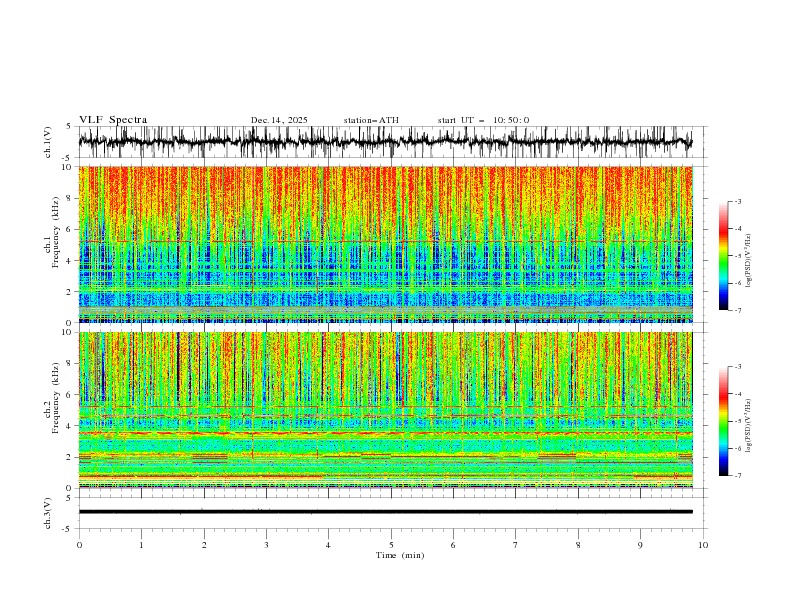Click the "VLF Spectra" title text
Image resolution: width=792 pixels, height=612 pixels.
(113, 120)
